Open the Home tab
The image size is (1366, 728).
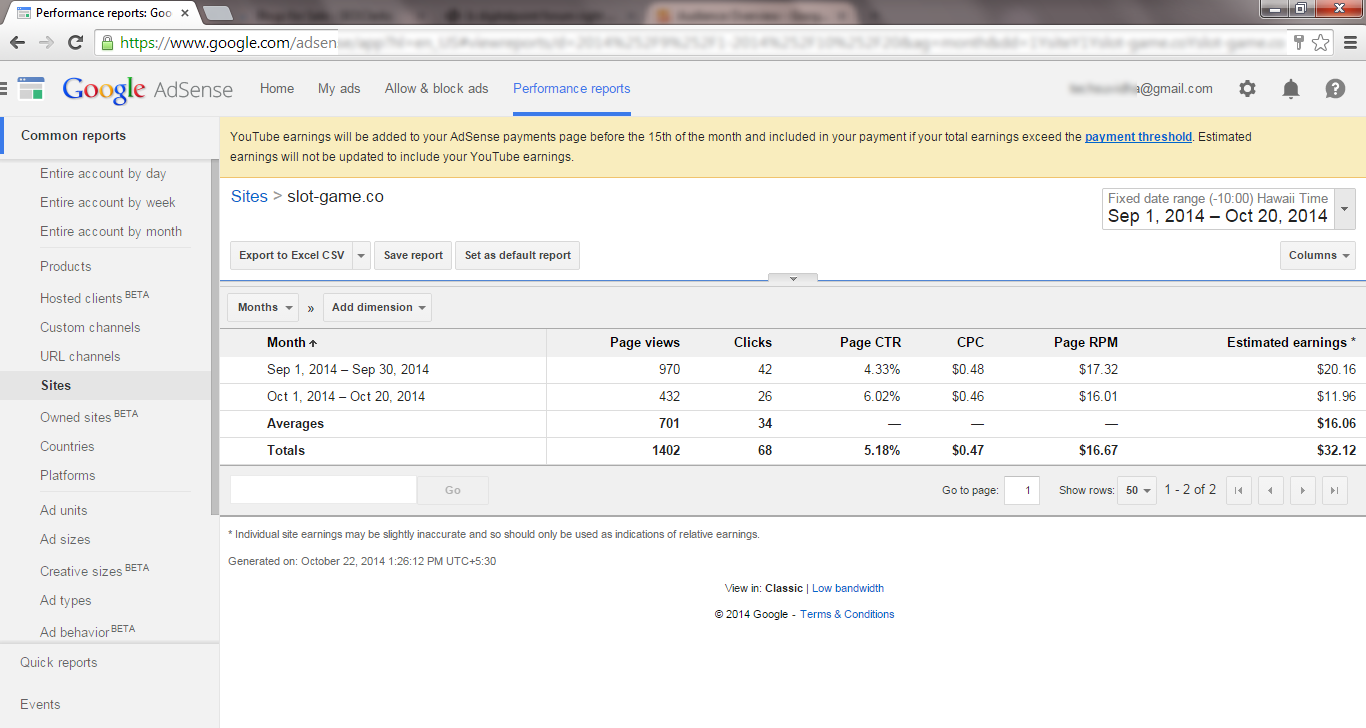[277, 89]
